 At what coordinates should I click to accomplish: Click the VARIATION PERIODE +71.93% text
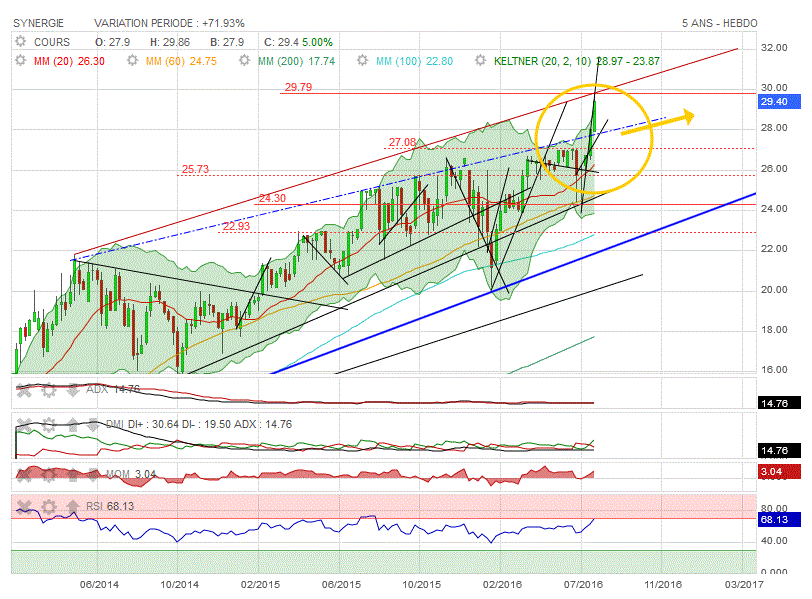coord(169,23)
